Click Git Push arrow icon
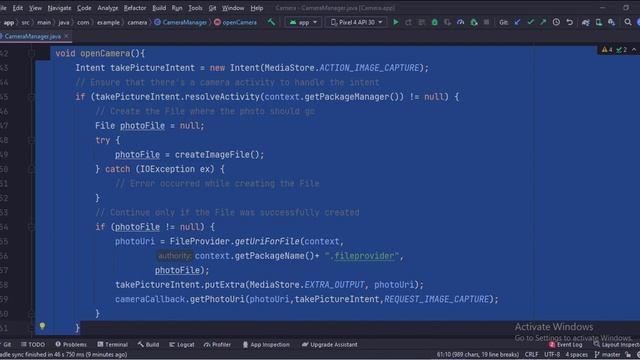Viewport: 640px width, 360px height. click(543, 22)
